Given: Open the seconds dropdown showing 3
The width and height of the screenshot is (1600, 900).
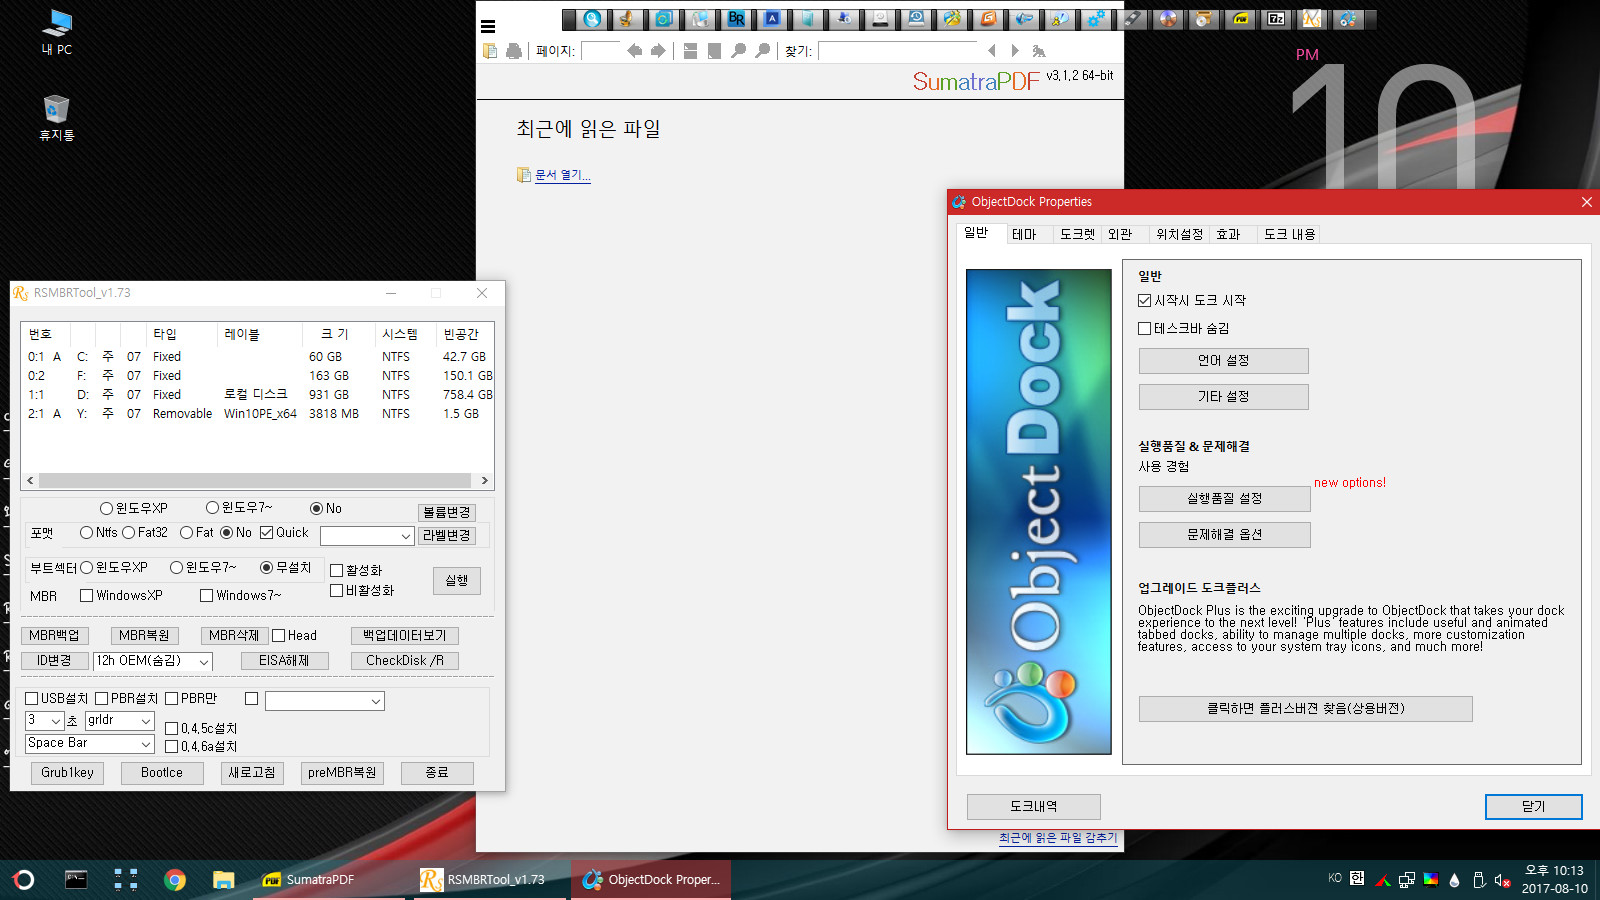Looking at the screenshot, I should 45,721.
